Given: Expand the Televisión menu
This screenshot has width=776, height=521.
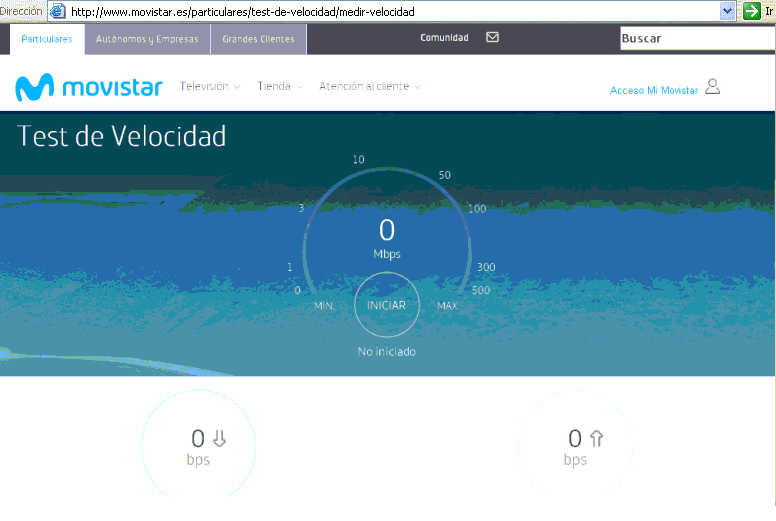Looking at the screenshot, I should coord(210,86).
